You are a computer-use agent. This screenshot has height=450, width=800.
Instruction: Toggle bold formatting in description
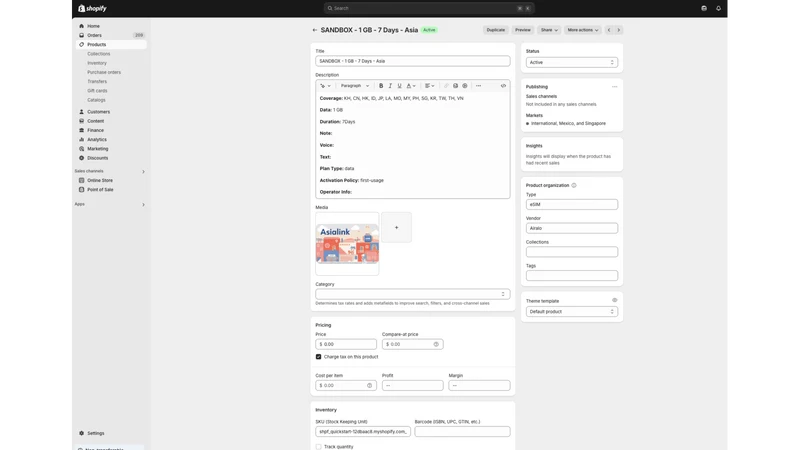coord(381,86)
